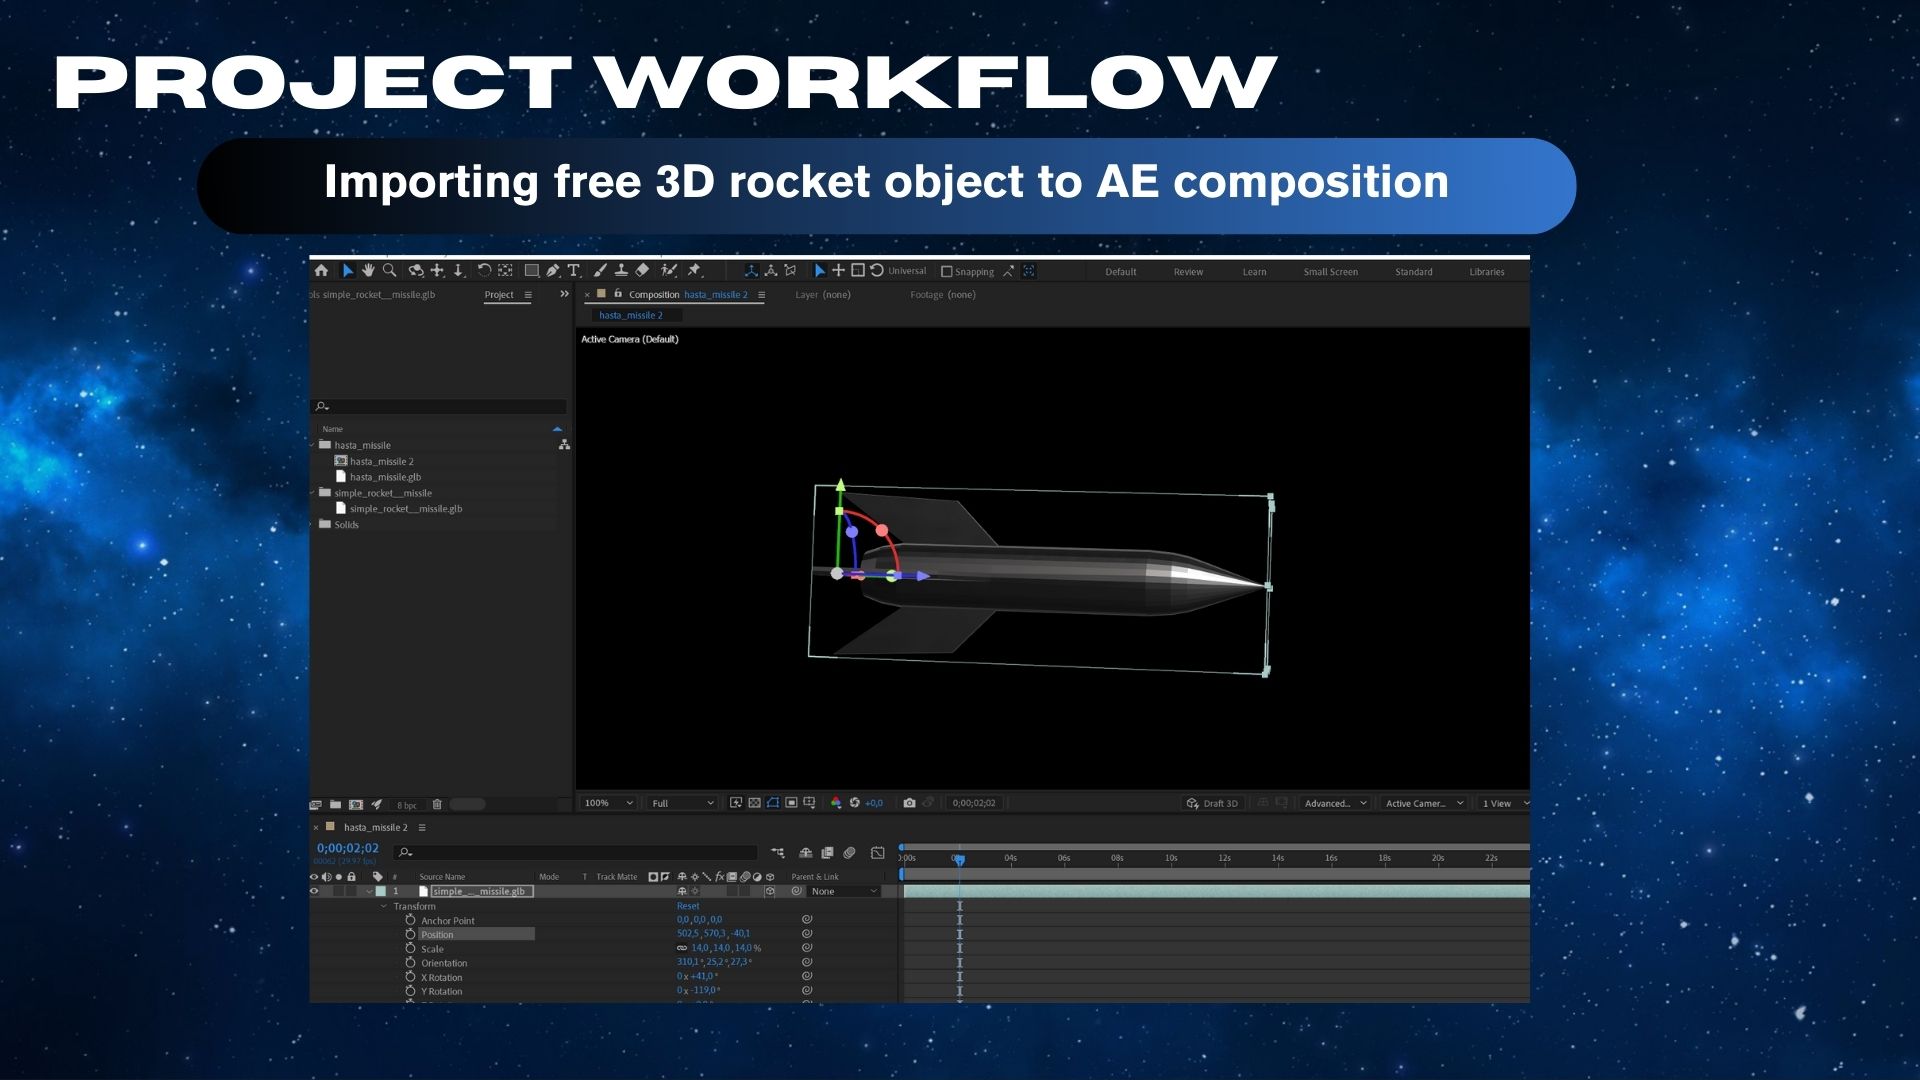
Task: Open the Project panel menu
Action: click(528, 295)
